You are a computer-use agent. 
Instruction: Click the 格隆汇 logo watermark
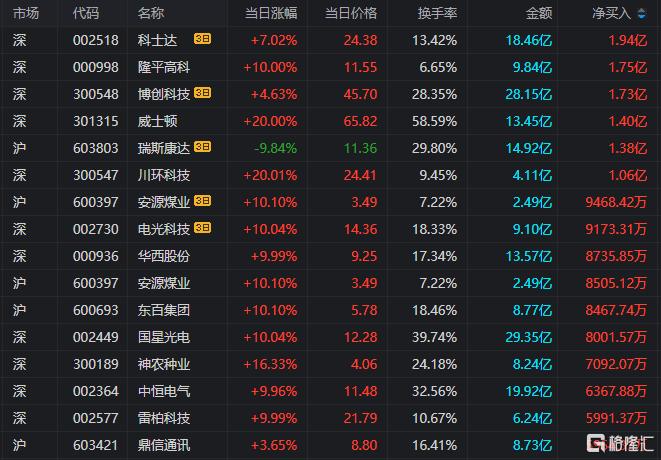pos(620,443)
